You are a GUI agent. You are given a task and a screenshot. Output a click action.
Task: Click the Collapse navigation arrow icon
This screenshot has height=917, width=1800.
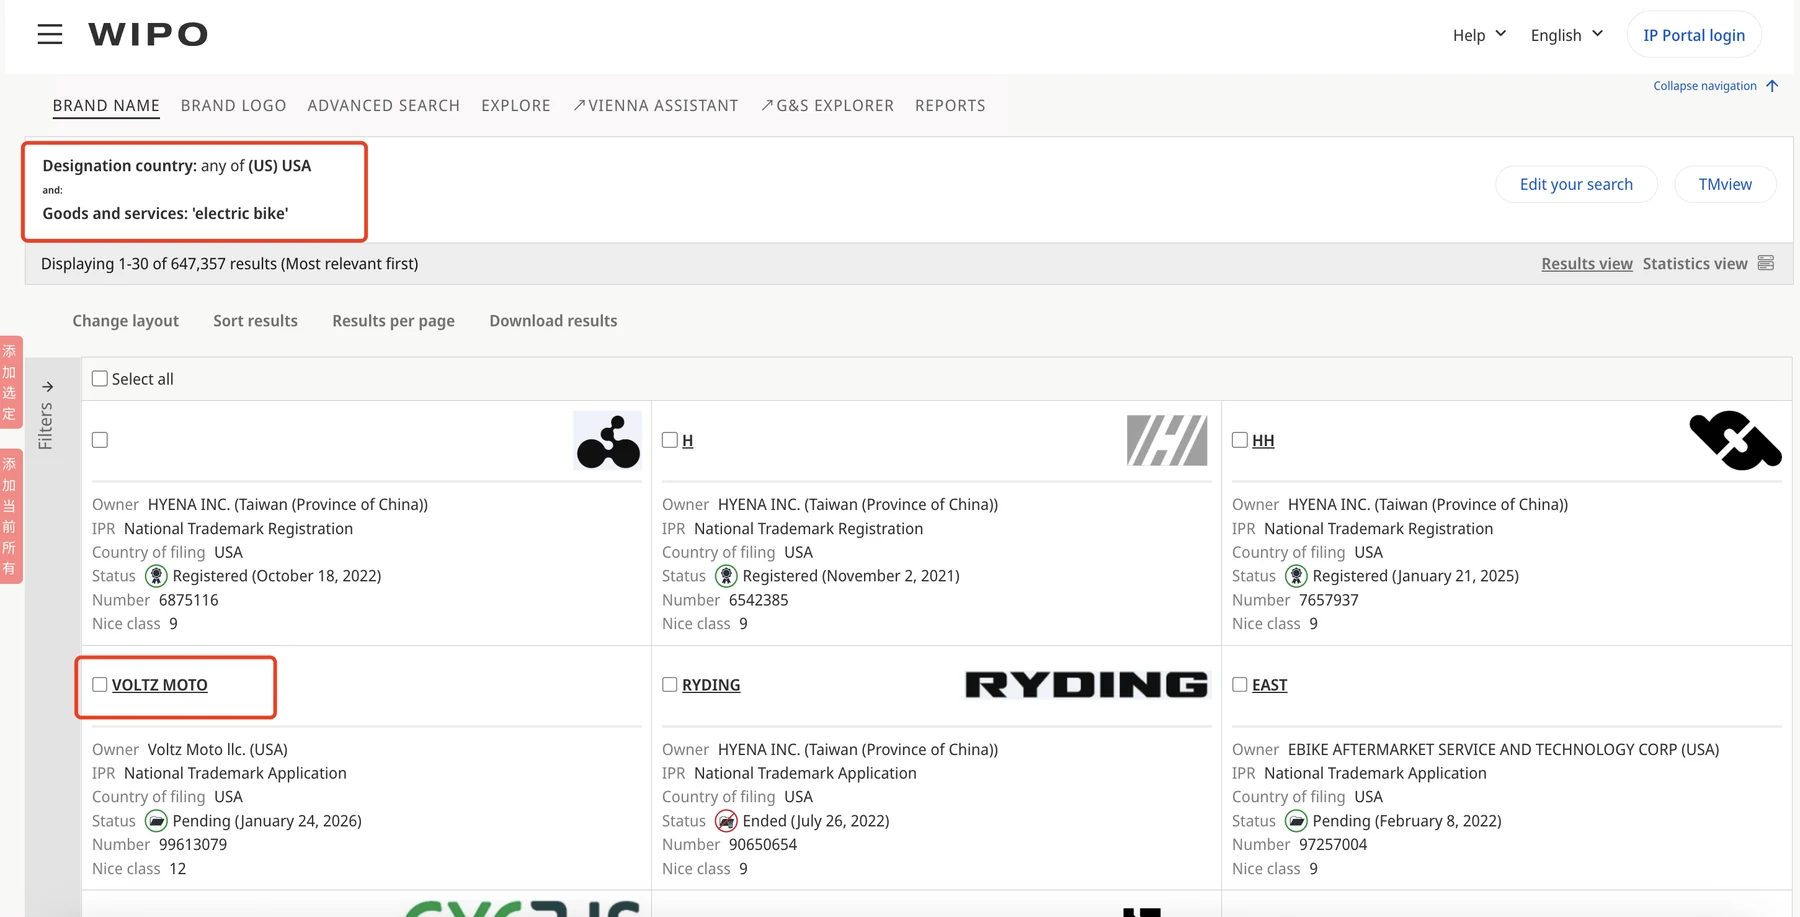(1772, 86)
